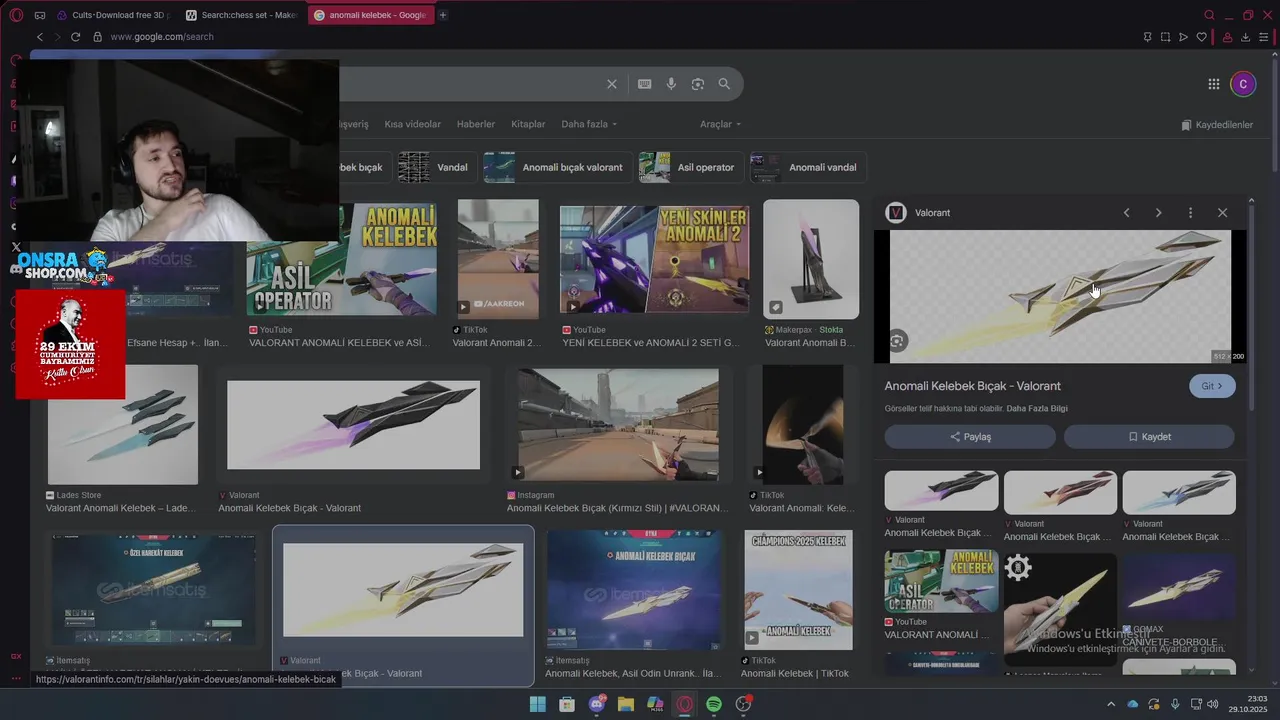The image size is (1280, 720).
Task: Go back to the previous page
Action: coord(40,37)
